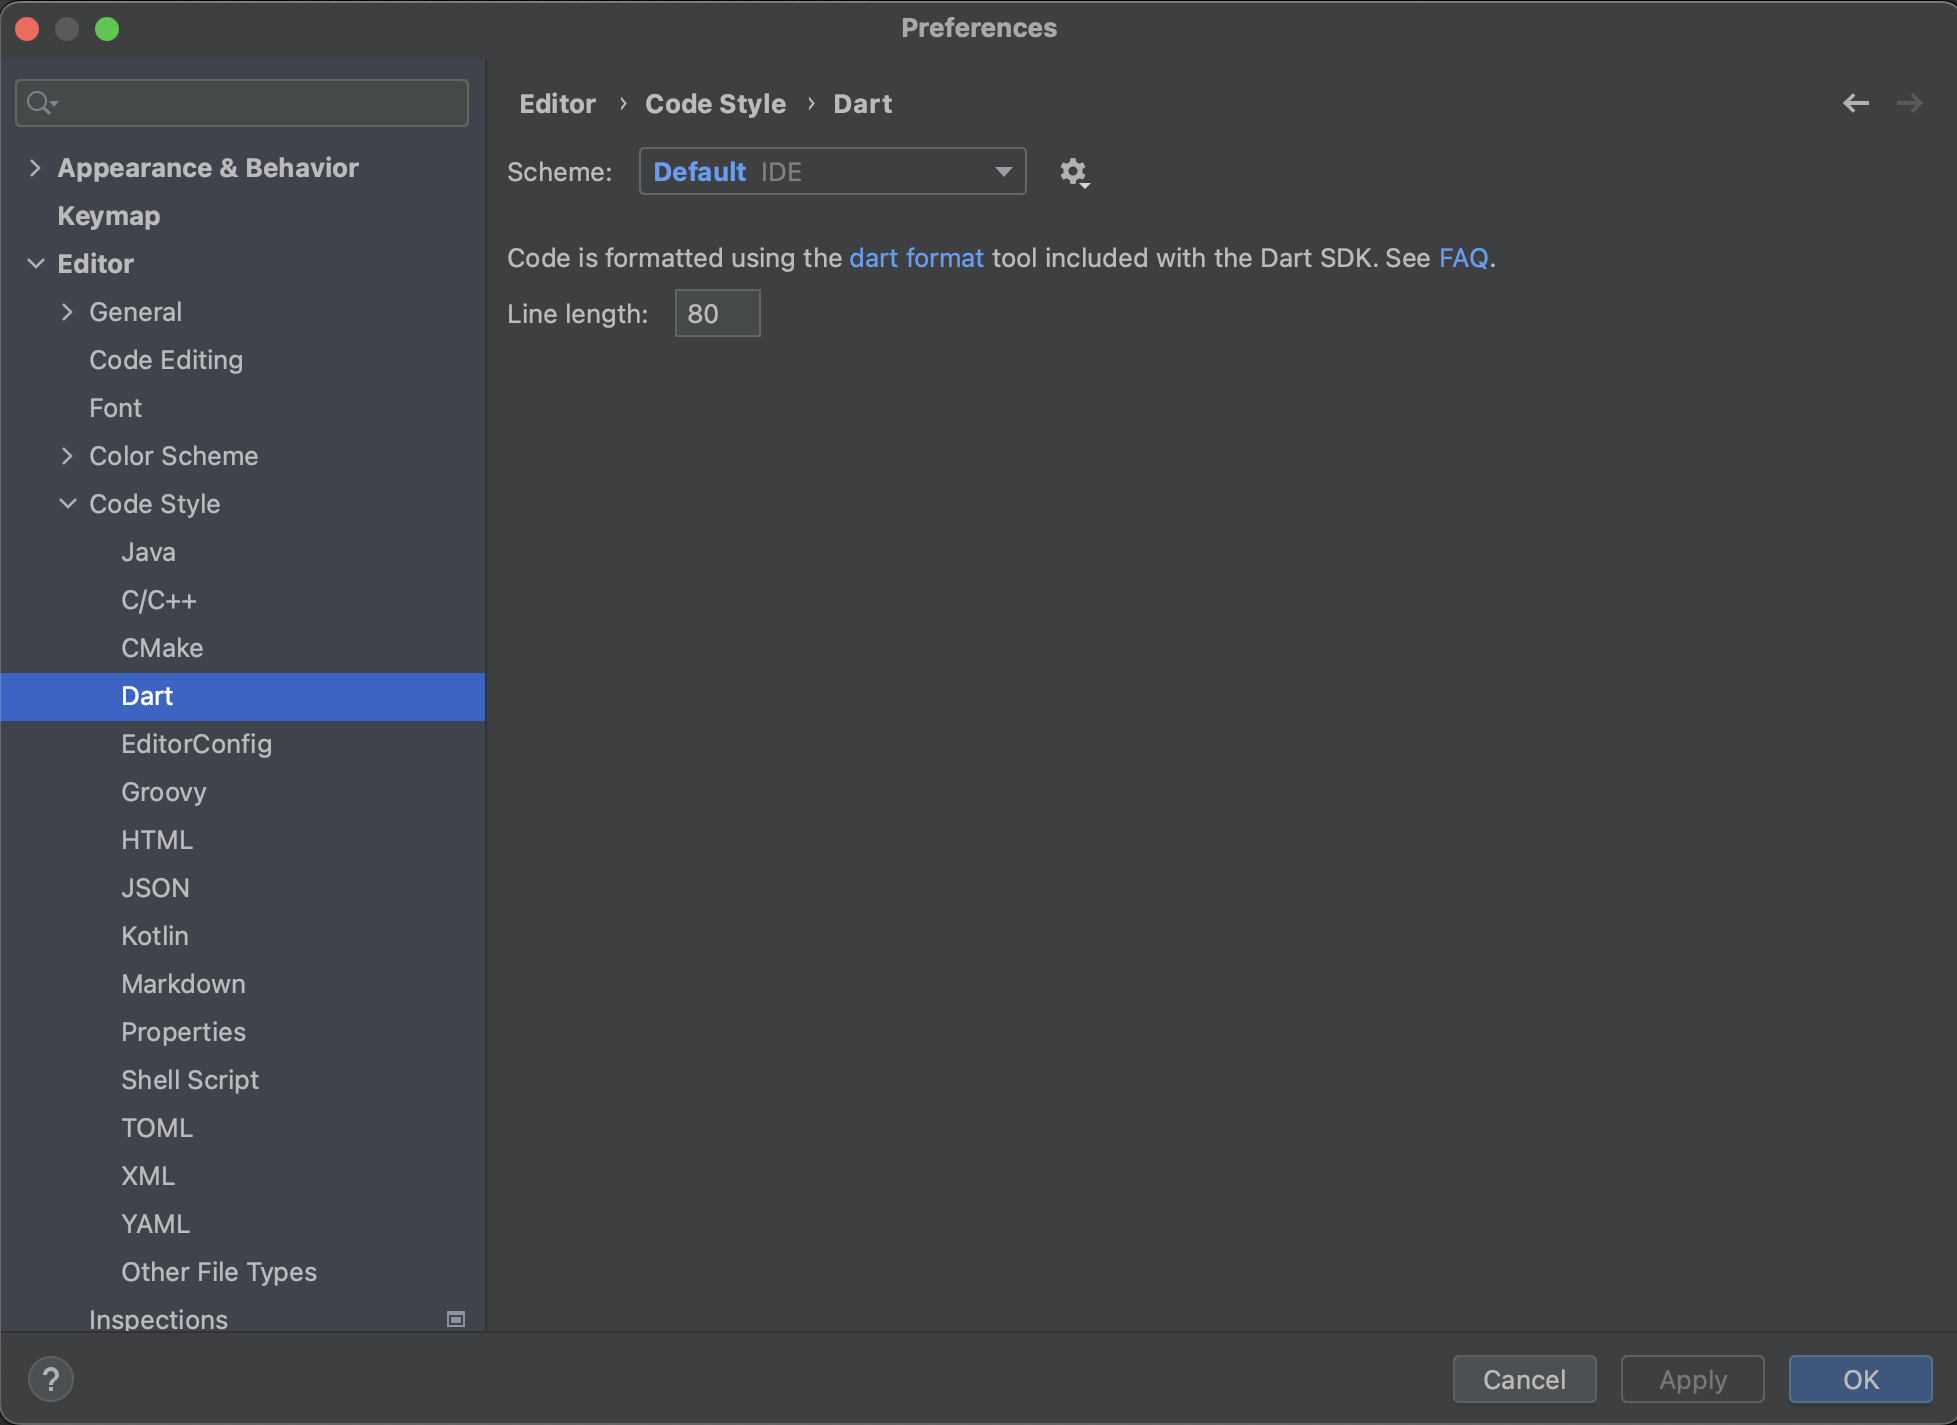Open the FAQ link

pos(1463,258)
